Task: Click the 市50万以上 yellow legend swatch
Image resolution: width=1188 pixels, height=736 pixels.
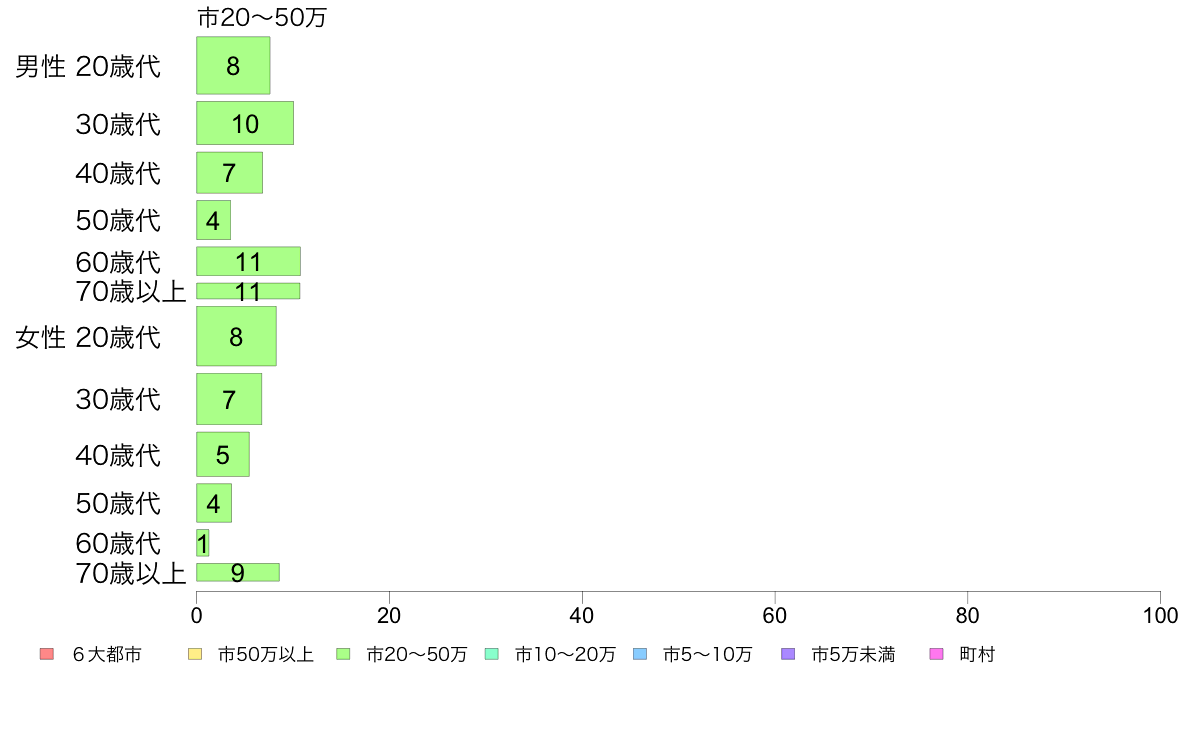Action: point(195,654)
